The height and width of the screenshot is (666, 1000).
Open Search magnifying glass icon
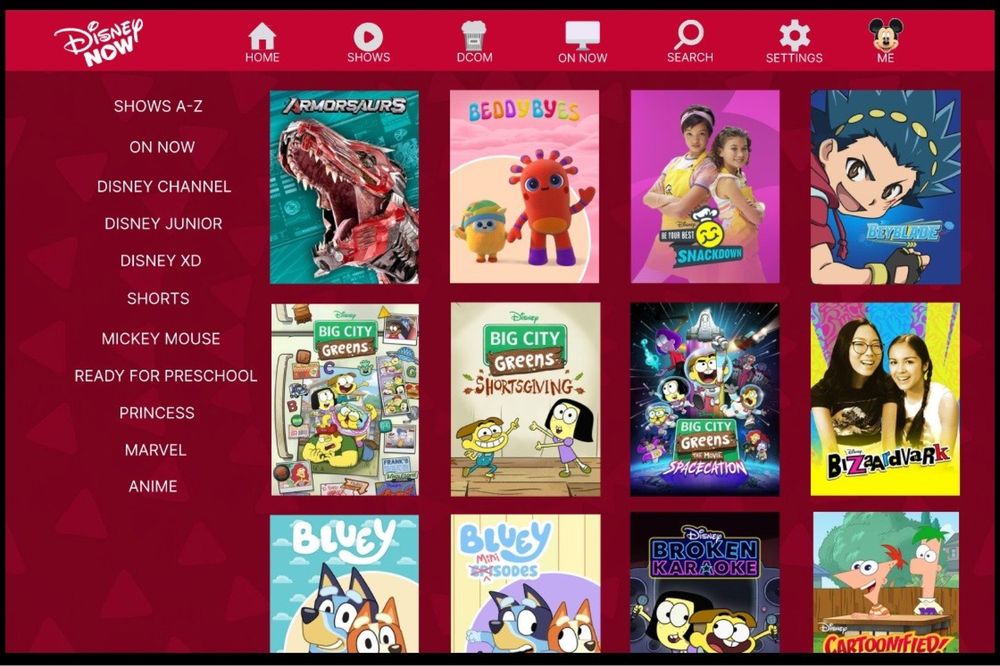(x=689, y=34)
